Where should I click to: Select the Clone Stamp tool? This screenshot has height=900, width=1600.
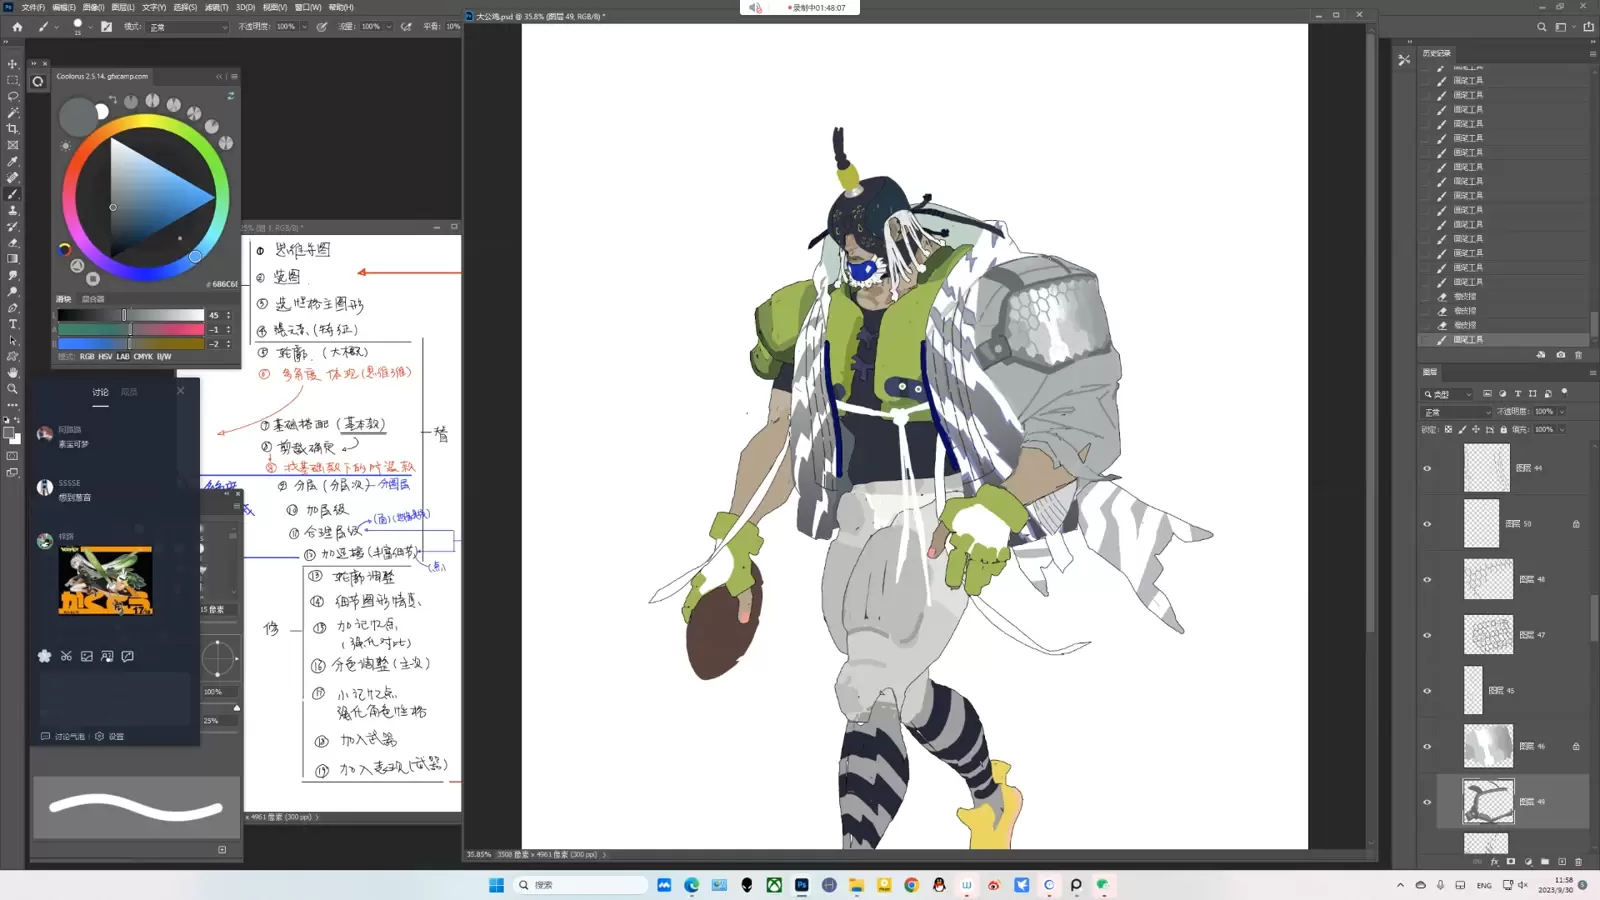(13, 210)
